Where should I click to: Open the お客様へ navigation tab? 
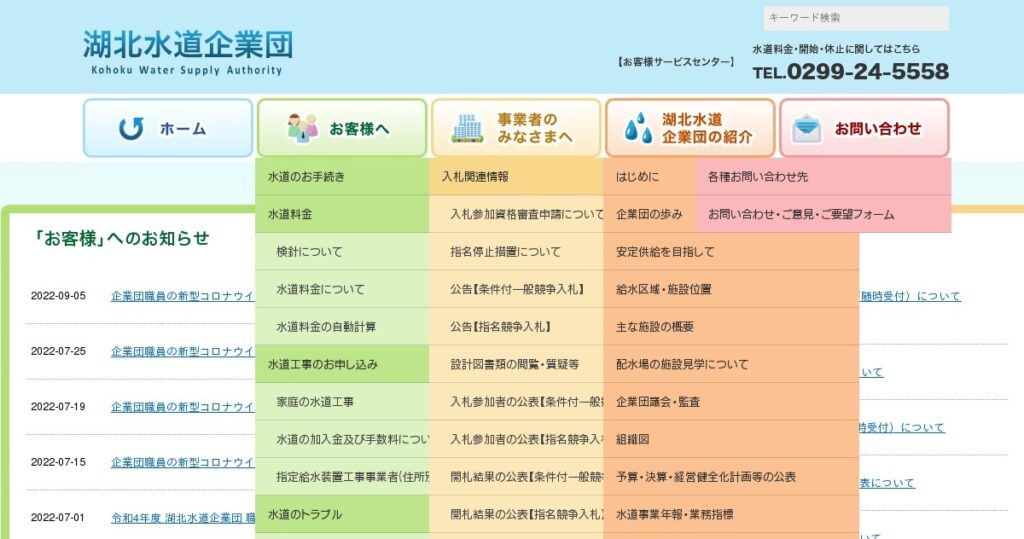click(x=342, y=128)
